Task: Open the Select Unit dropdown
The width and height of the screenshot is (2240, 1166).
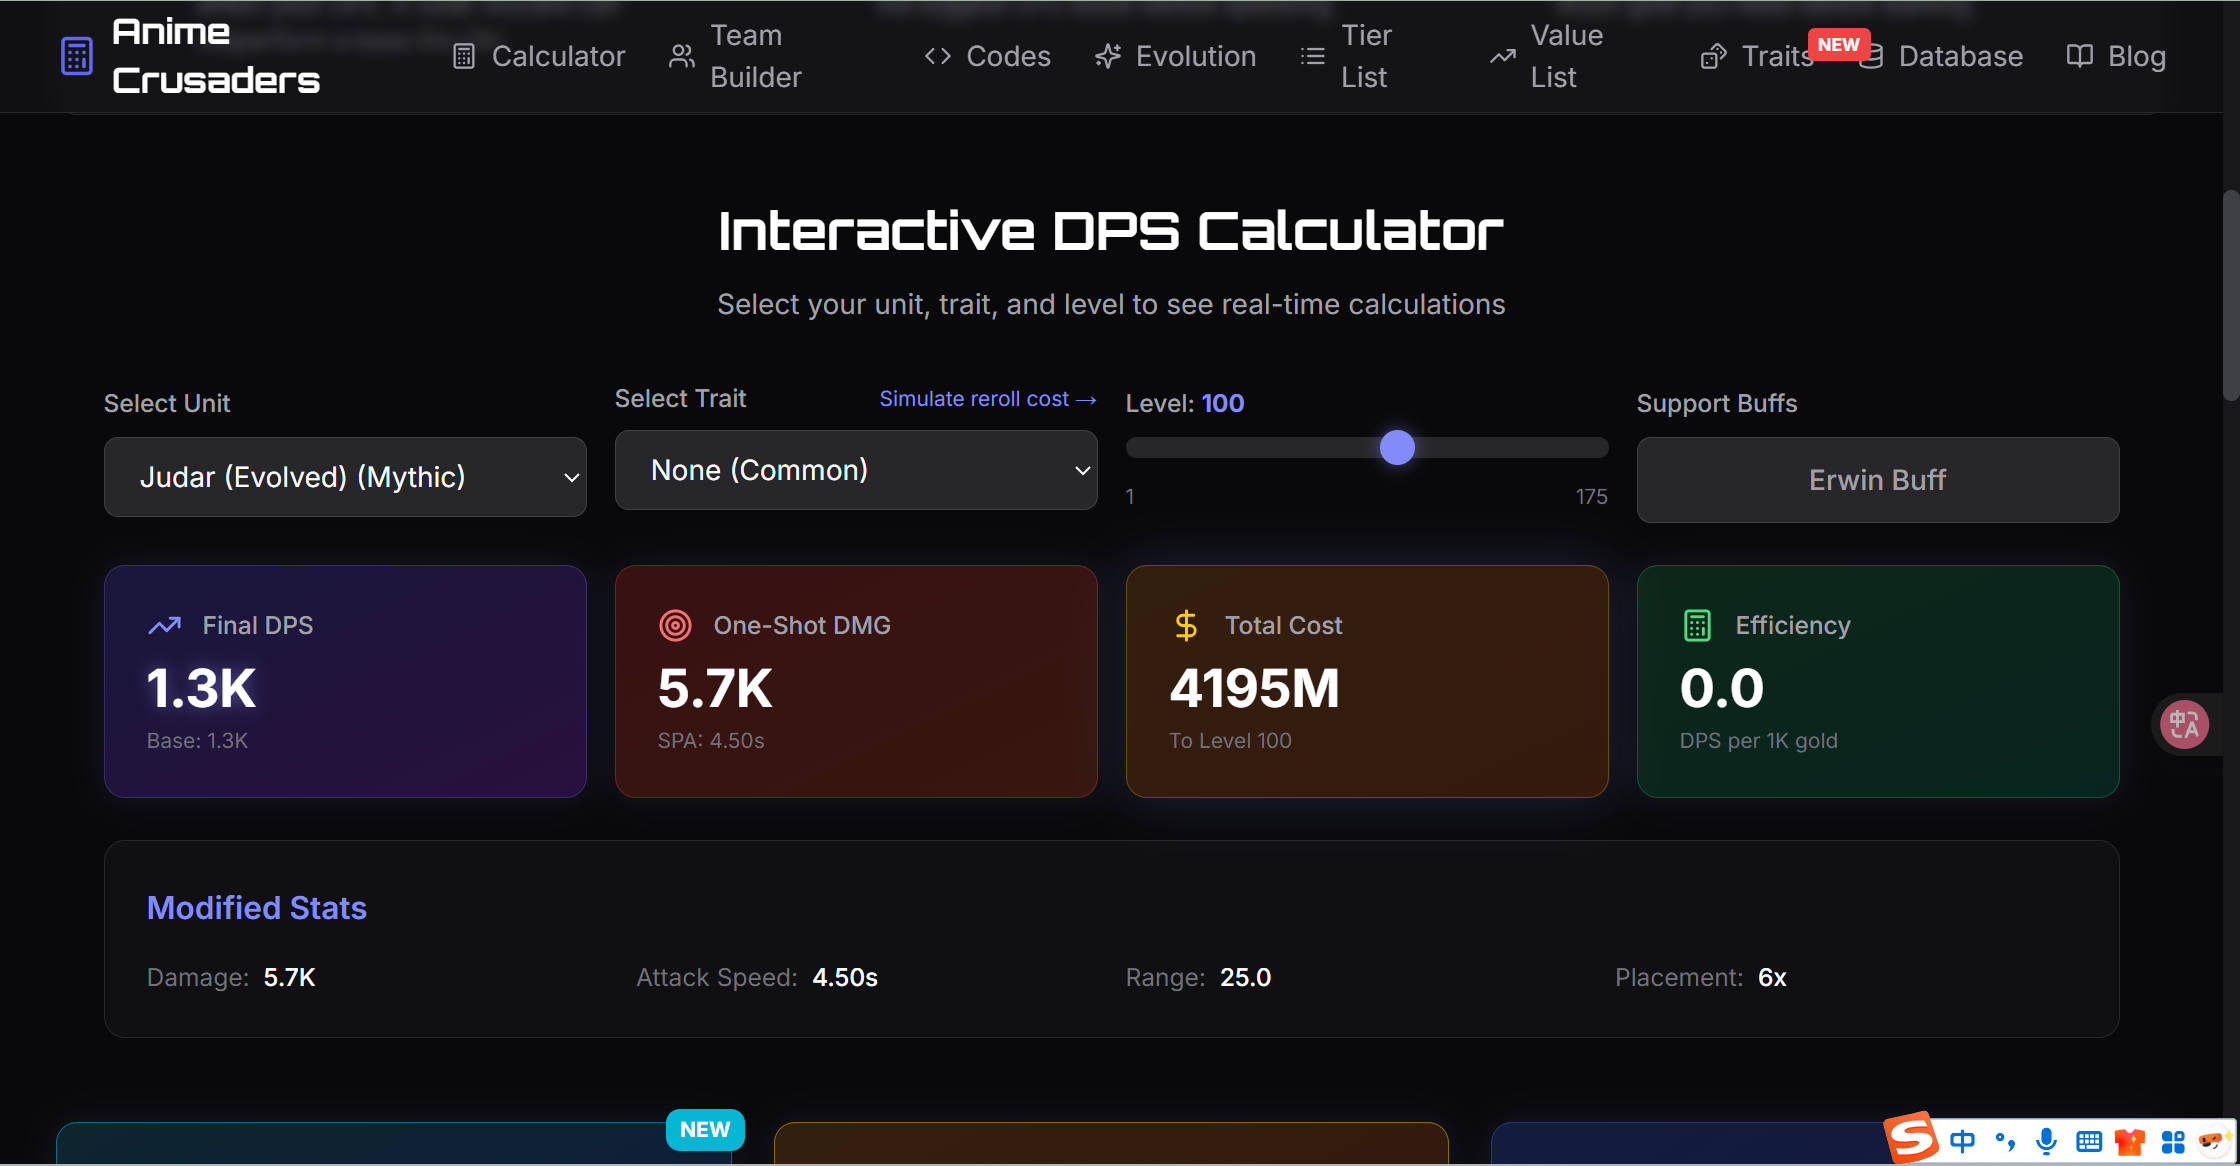Action: 345,477
